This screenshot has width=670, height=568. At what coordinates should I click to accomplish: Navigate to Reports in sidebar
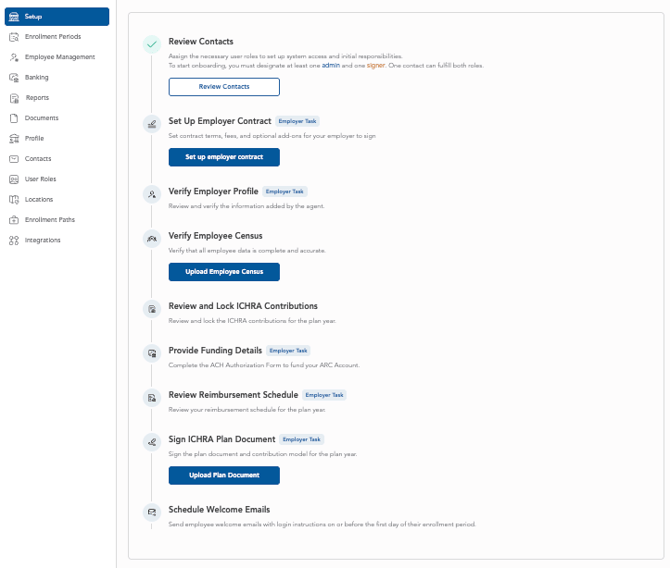37,98
